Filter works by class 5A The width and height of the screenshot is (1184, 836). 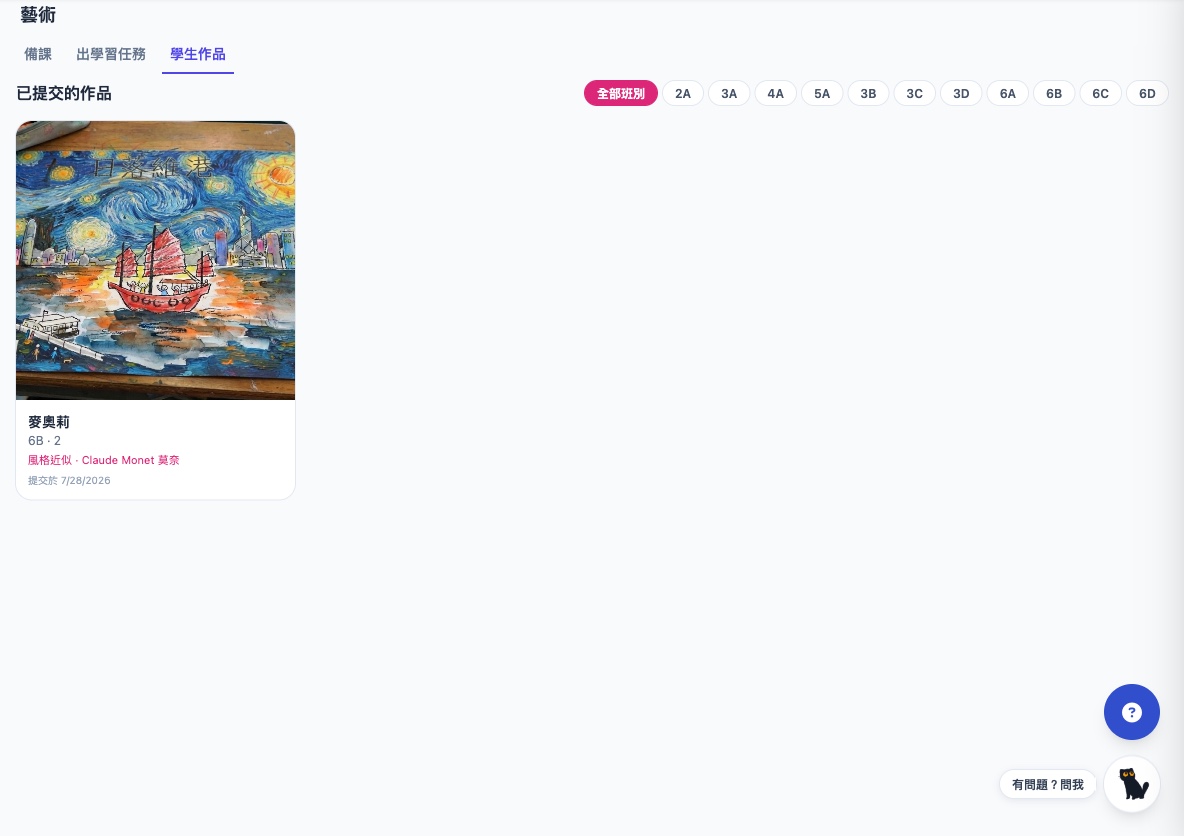[x=822, y=94]
